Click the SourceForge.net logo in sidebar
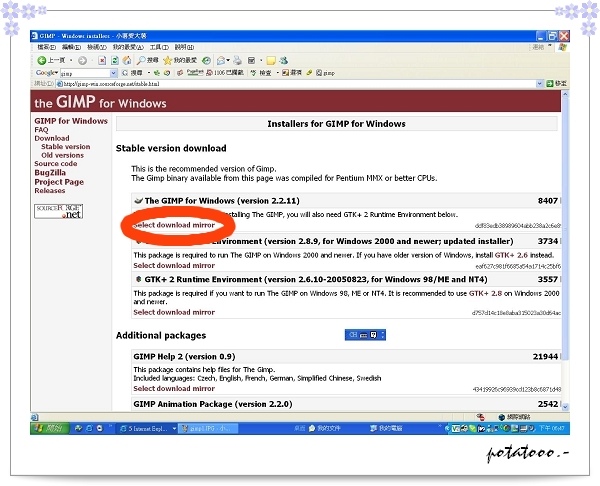The image size is (600, 486). click(59, 211)
